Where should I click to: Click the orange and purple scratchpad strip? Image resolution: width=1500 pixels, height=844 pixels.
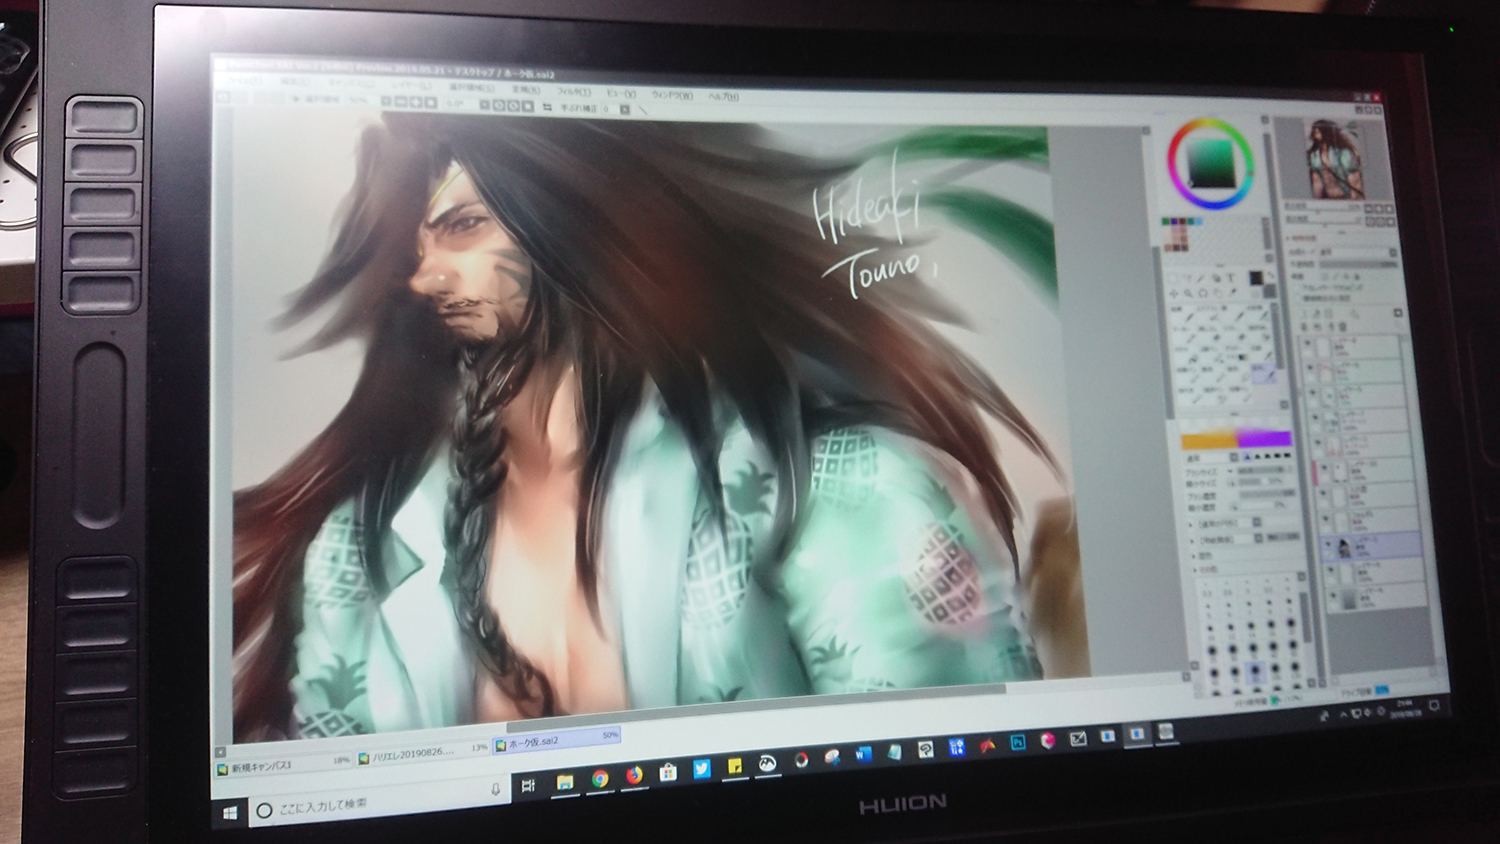pos(1237,439)
